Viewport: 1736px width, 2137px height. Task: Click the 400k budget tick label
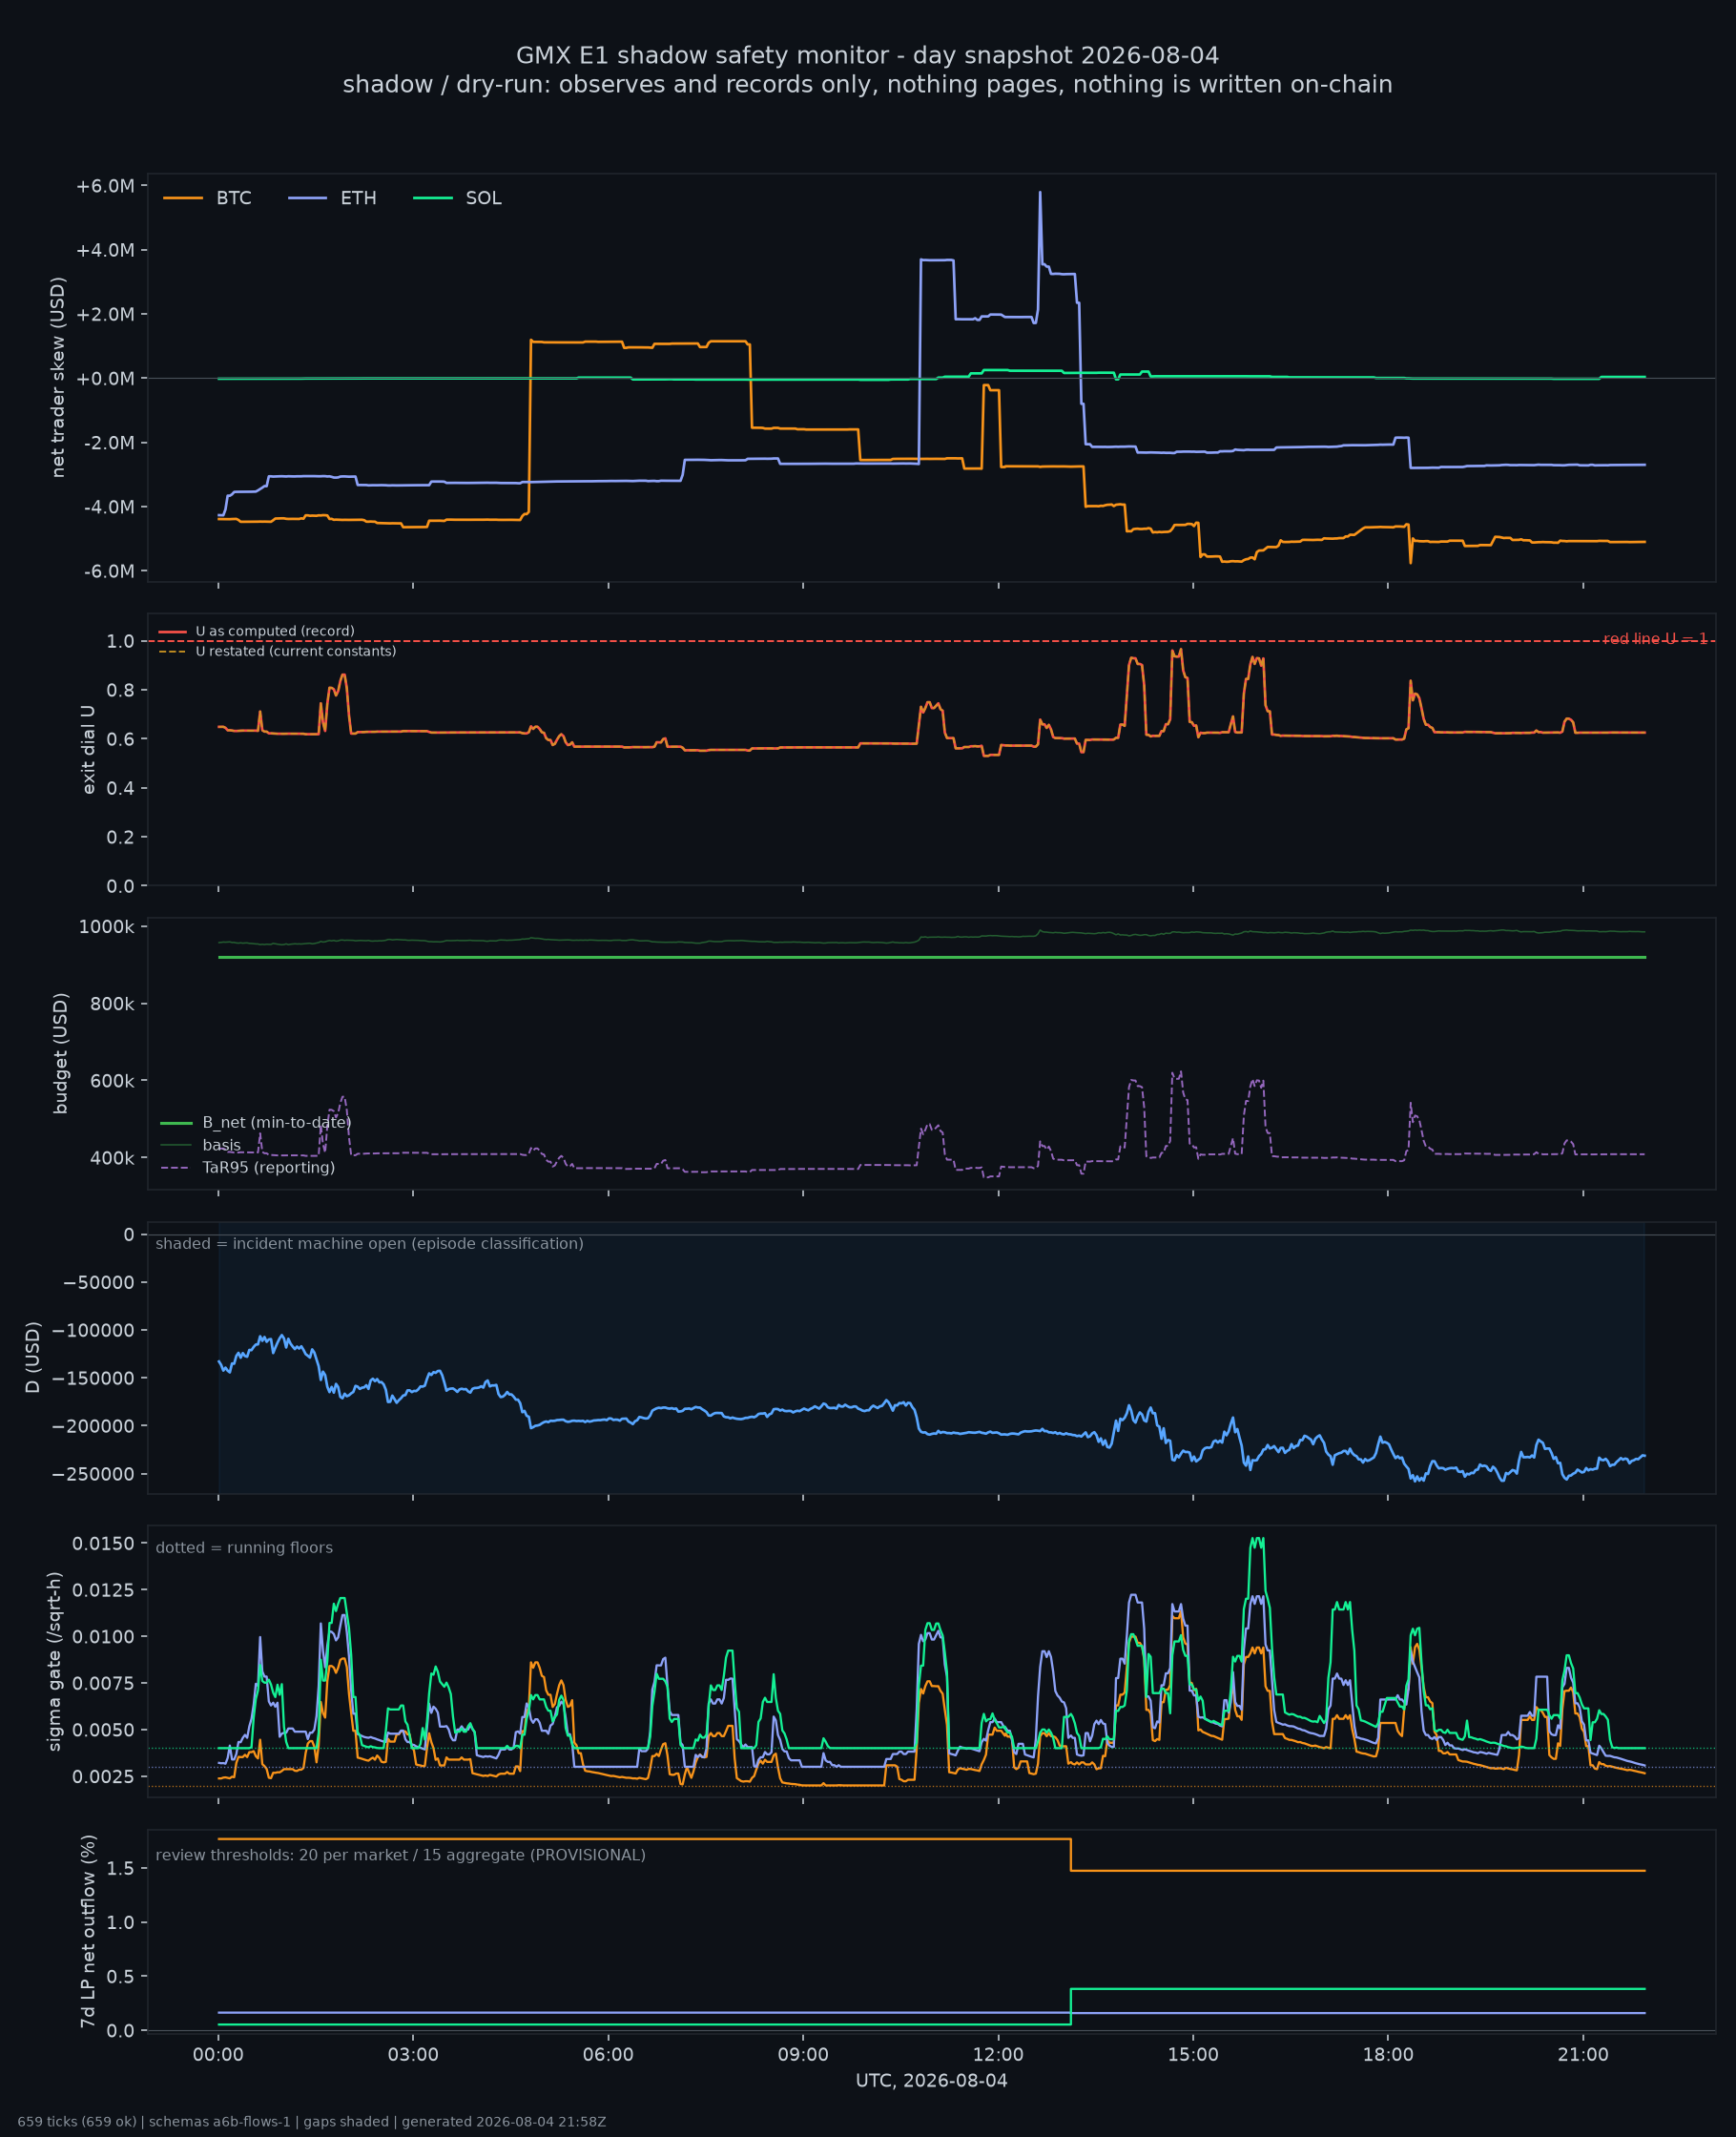pyautogui.click(x=112, y=1158)
